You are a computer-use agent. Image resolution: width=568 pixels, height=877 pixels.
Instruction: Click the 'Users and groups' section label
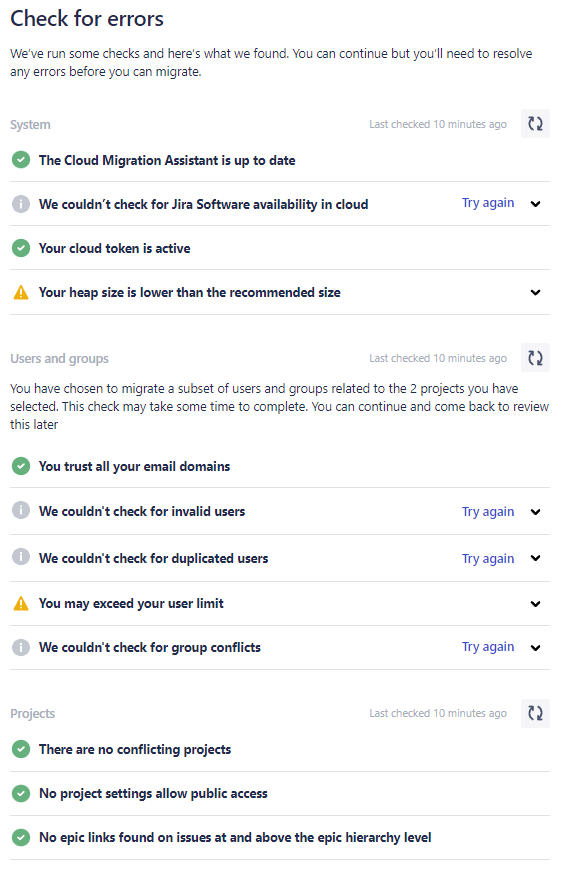[59, 359]
